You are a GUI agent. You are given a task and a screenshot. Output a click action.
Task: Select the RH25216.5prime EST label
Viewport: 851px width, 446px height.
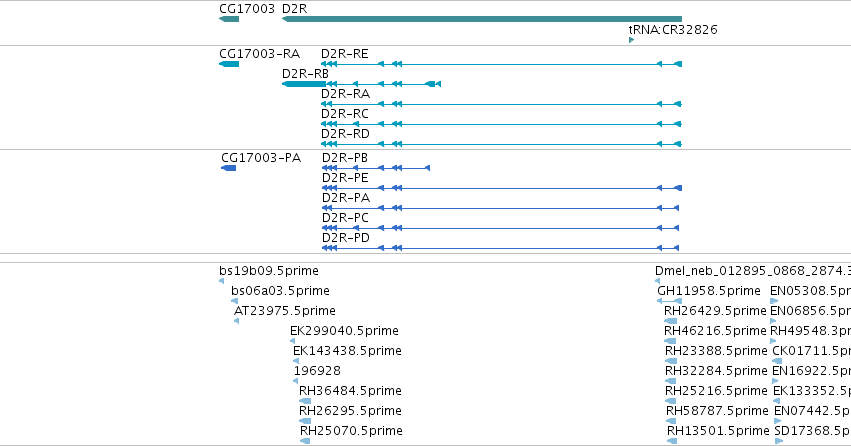point(716,391)
